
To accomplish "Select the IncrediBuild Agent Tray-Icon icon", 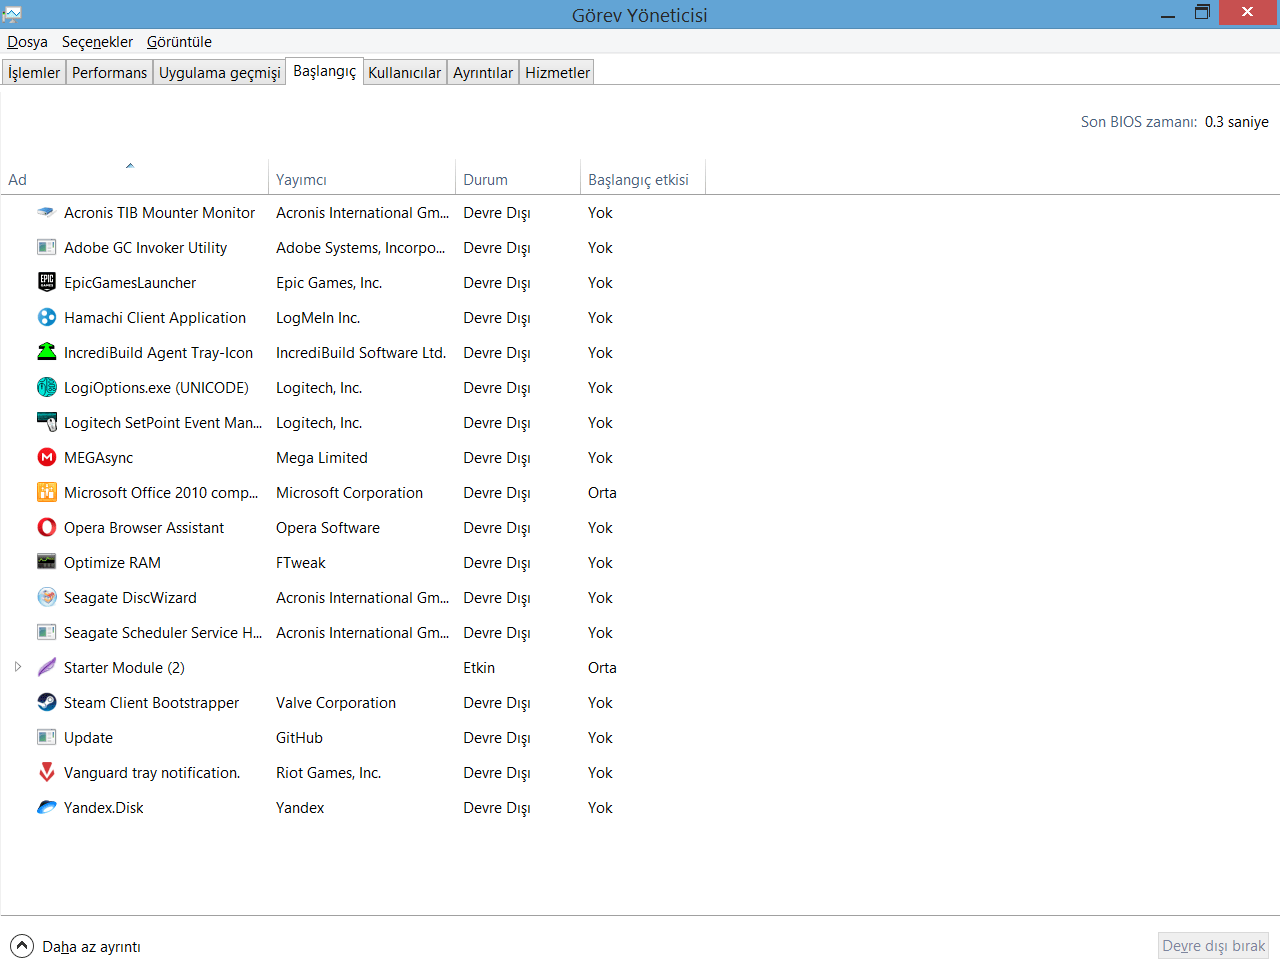I will click(46, 352).
